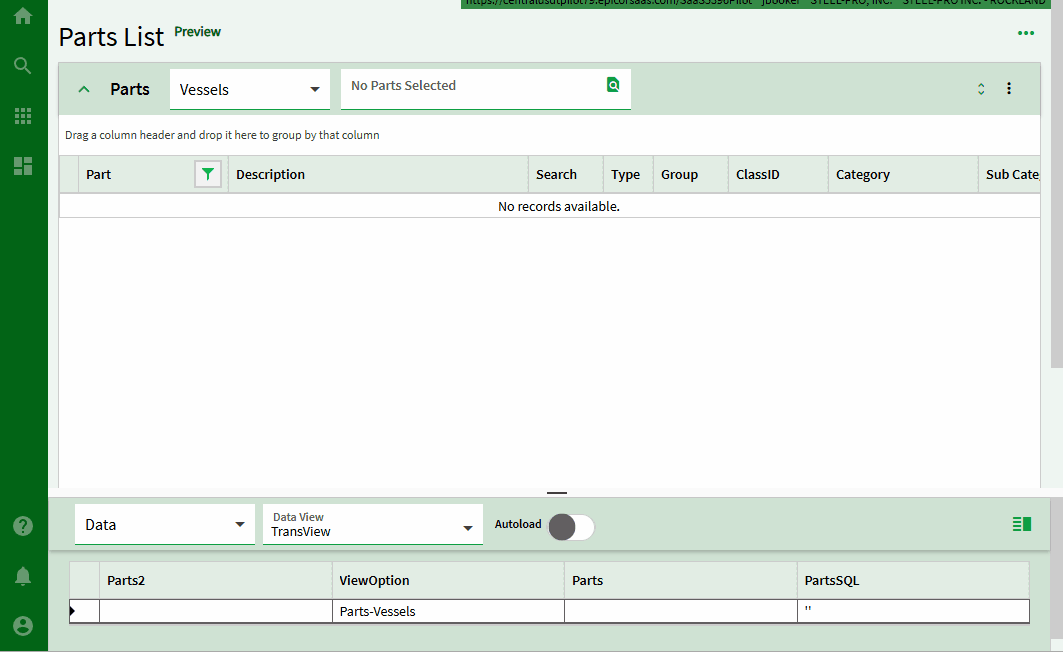Open the Help question mark icon

23,526
